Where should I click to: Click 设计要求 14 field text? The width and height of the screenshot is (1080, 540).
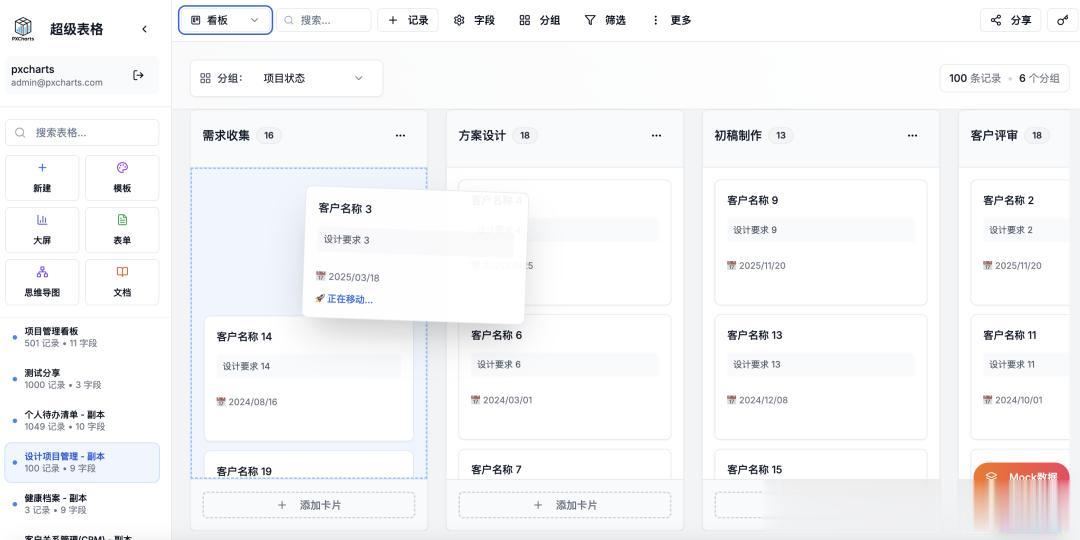[246, 366]
